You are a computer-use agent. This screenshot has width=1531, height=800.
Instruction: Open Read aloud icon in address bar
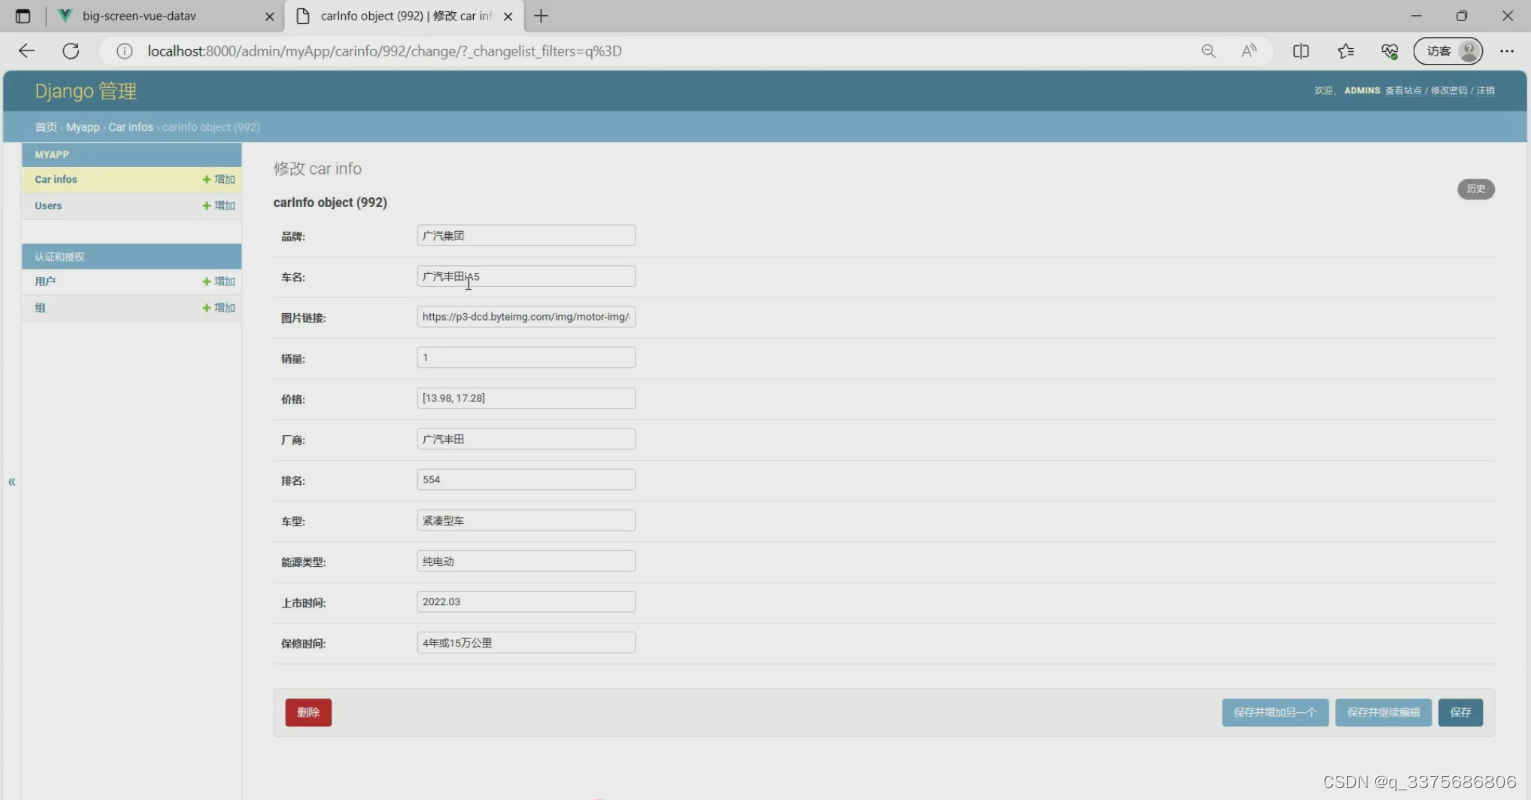tap(1249, 51)
